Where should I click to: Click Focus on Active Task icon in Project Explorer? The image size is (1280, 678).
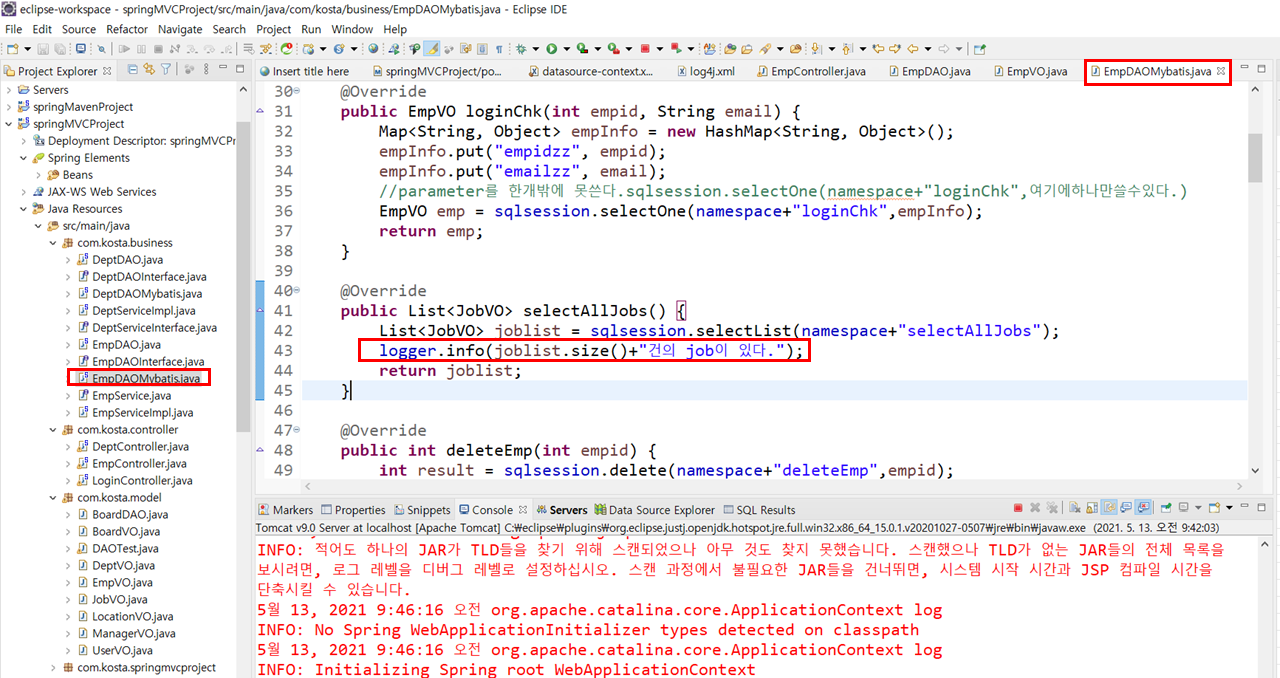188,69
